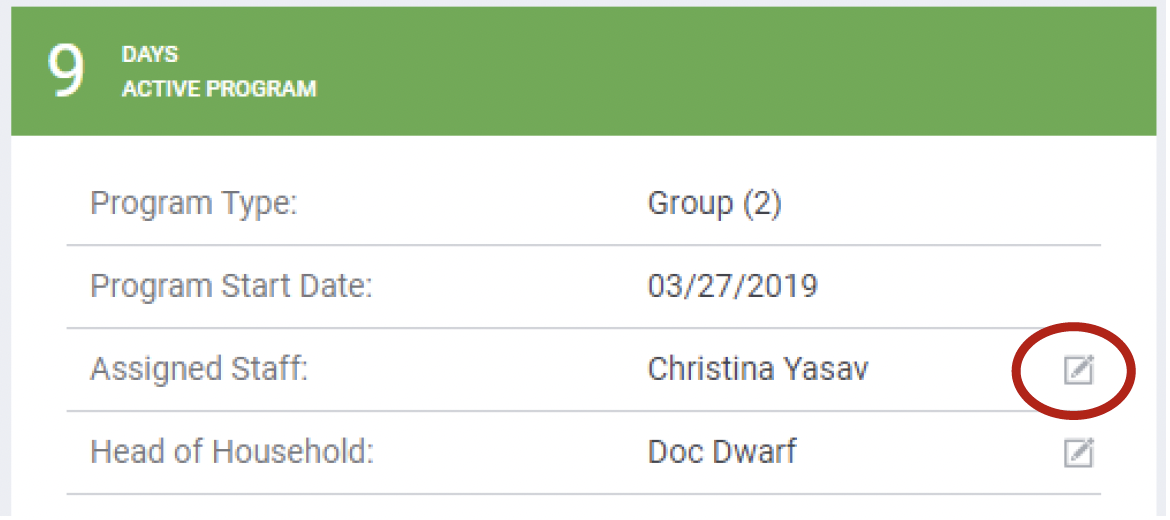Click the Assigned Staff label
The image size is (1170, 520).
[199, 369]
